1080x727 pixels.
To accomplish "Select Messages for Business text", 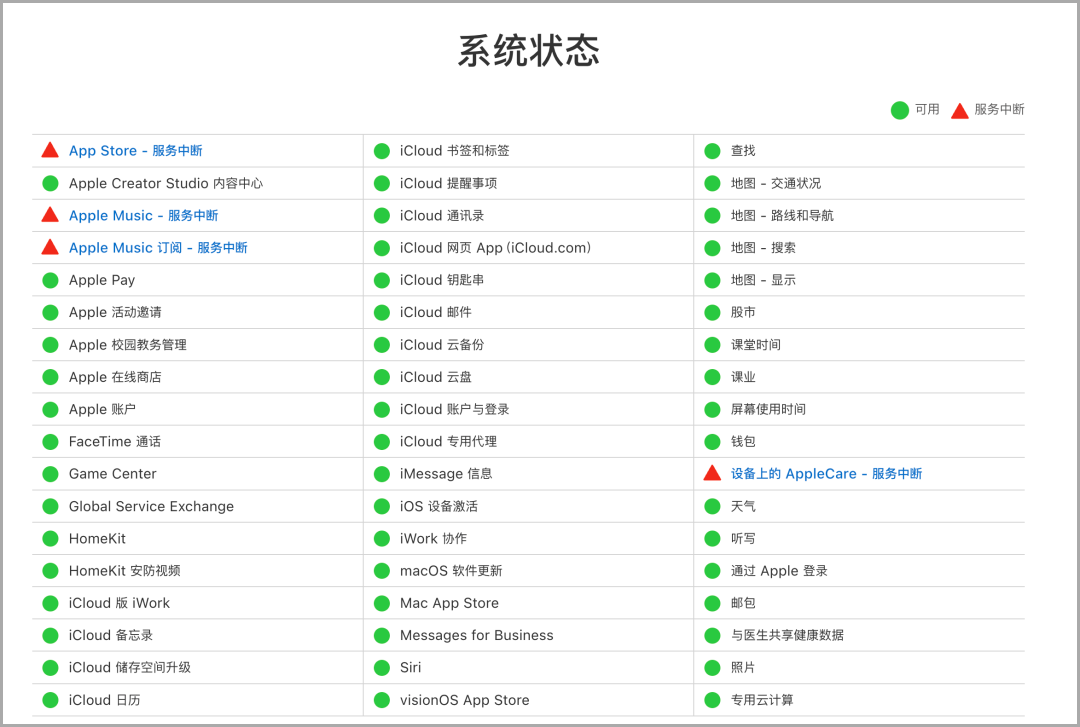I will [477, 635].
